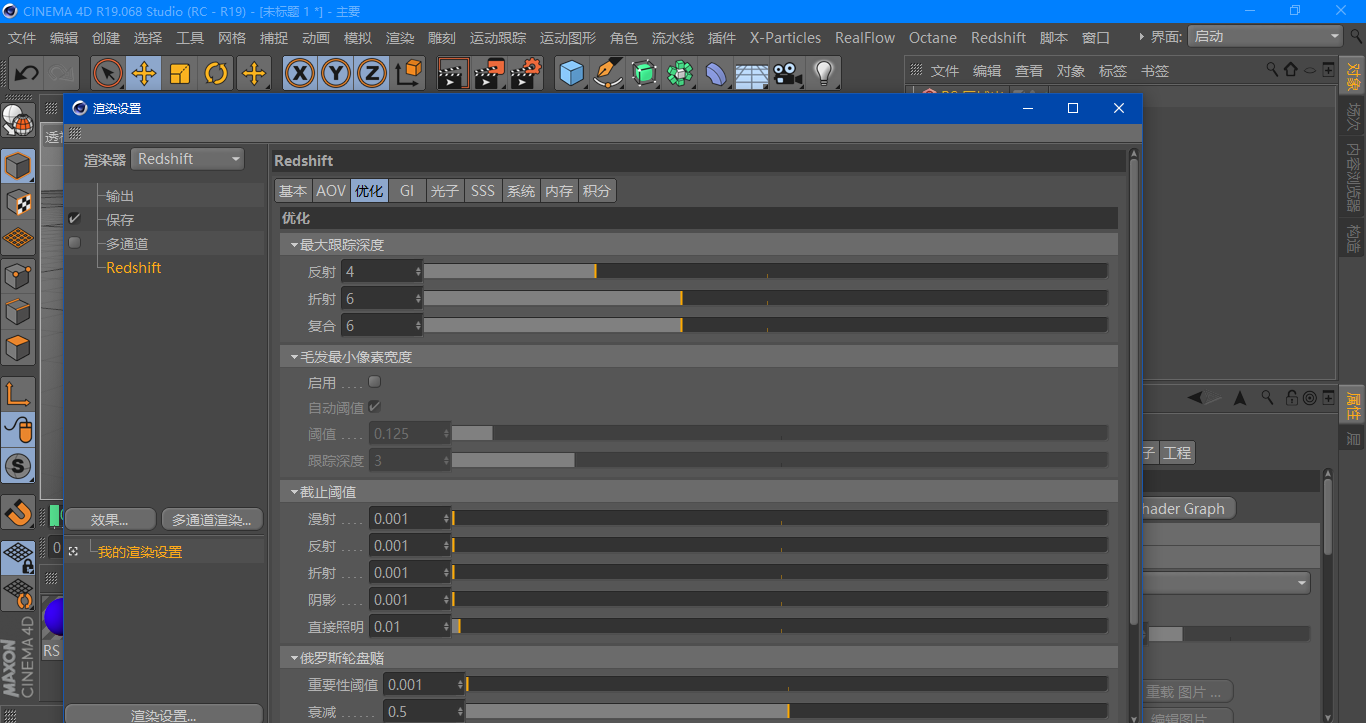Add a light bulb object

pyautogui.click(x=824, y=73)
